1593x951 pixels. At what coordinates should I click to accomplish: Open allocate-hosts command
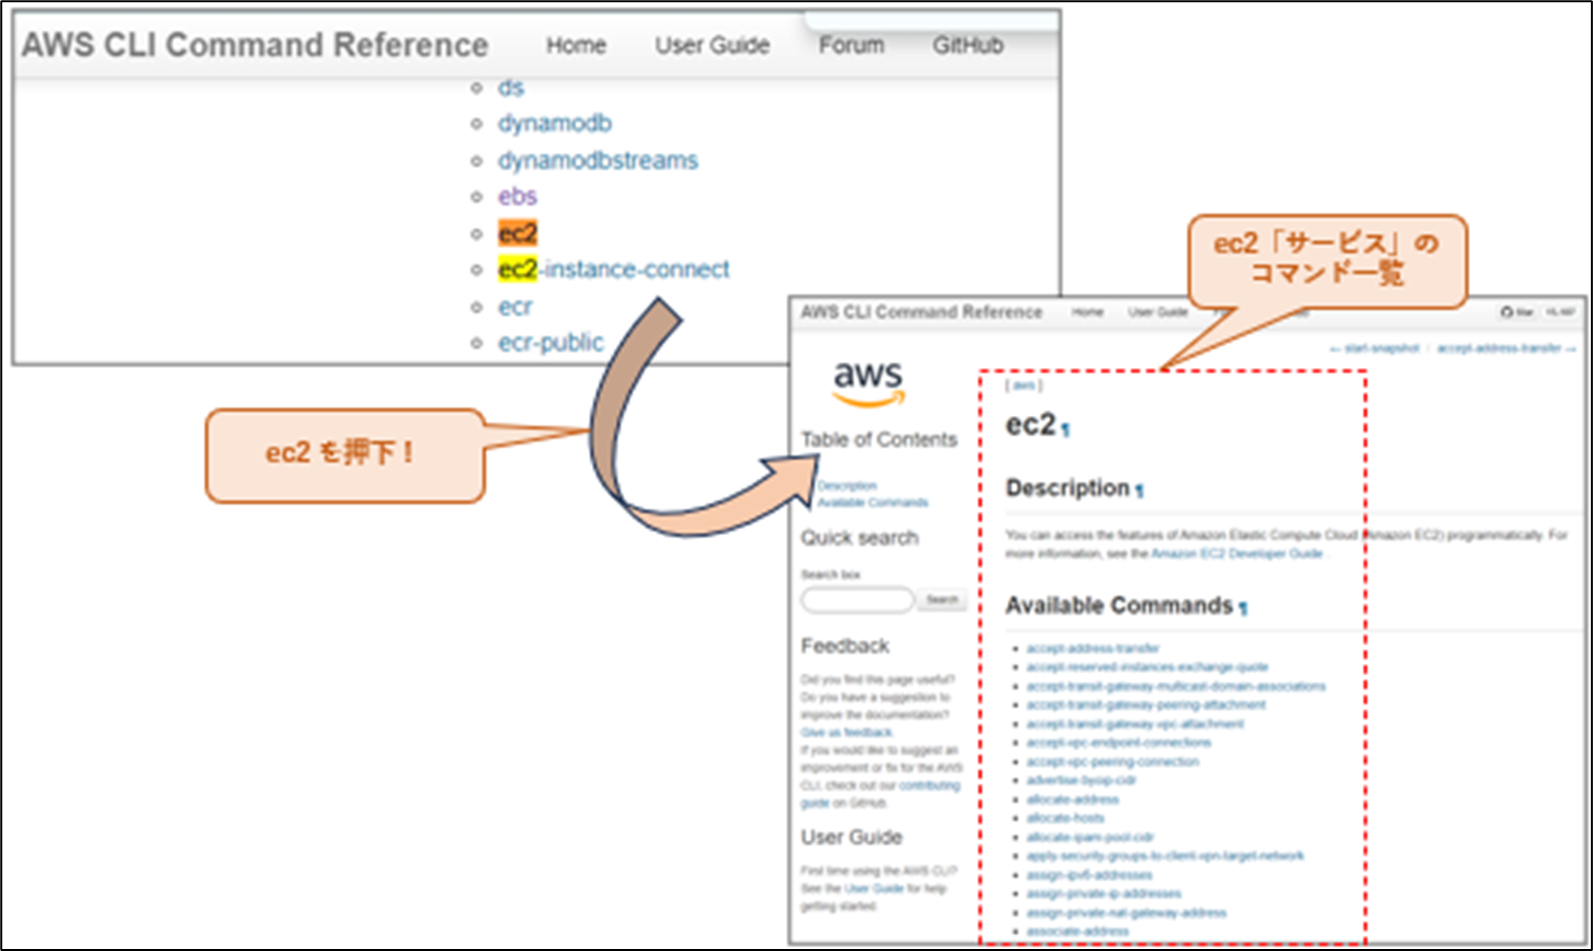1065,818
